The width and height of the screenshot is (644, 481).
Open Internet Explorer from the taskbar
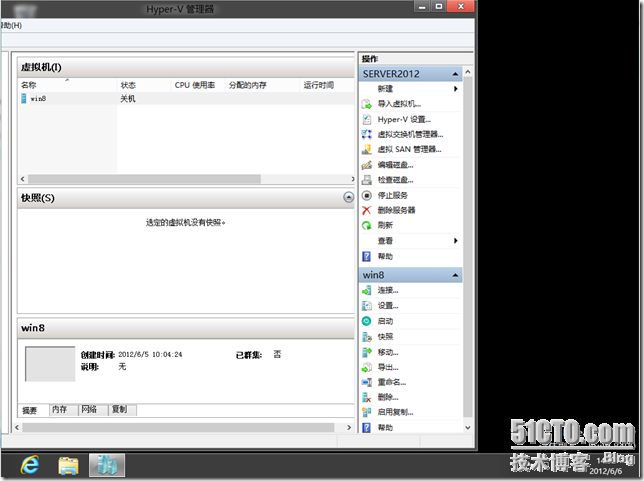(x=29, y=465)
